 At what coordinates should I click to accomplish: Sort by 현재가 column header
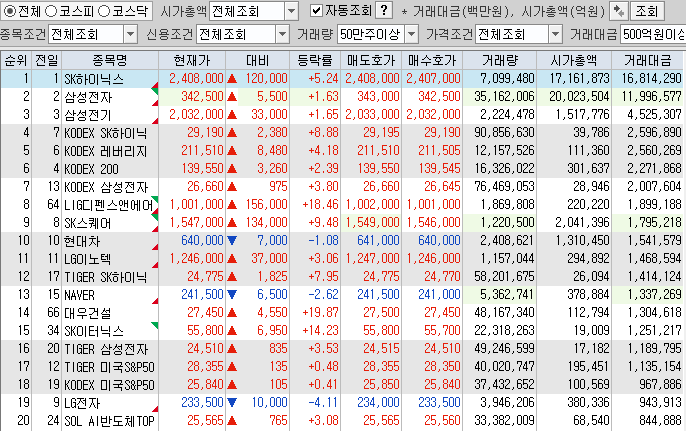click(192, 60)
